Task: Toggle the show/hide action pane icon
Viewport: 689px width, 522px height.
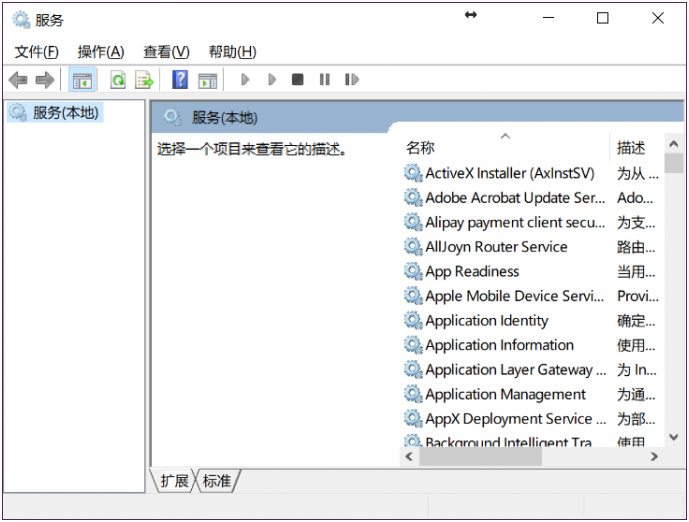Action: 207,80
